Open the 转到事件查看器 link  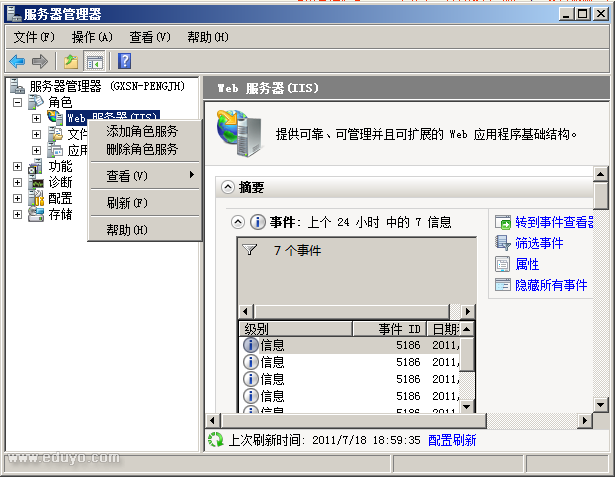[554, 222]
